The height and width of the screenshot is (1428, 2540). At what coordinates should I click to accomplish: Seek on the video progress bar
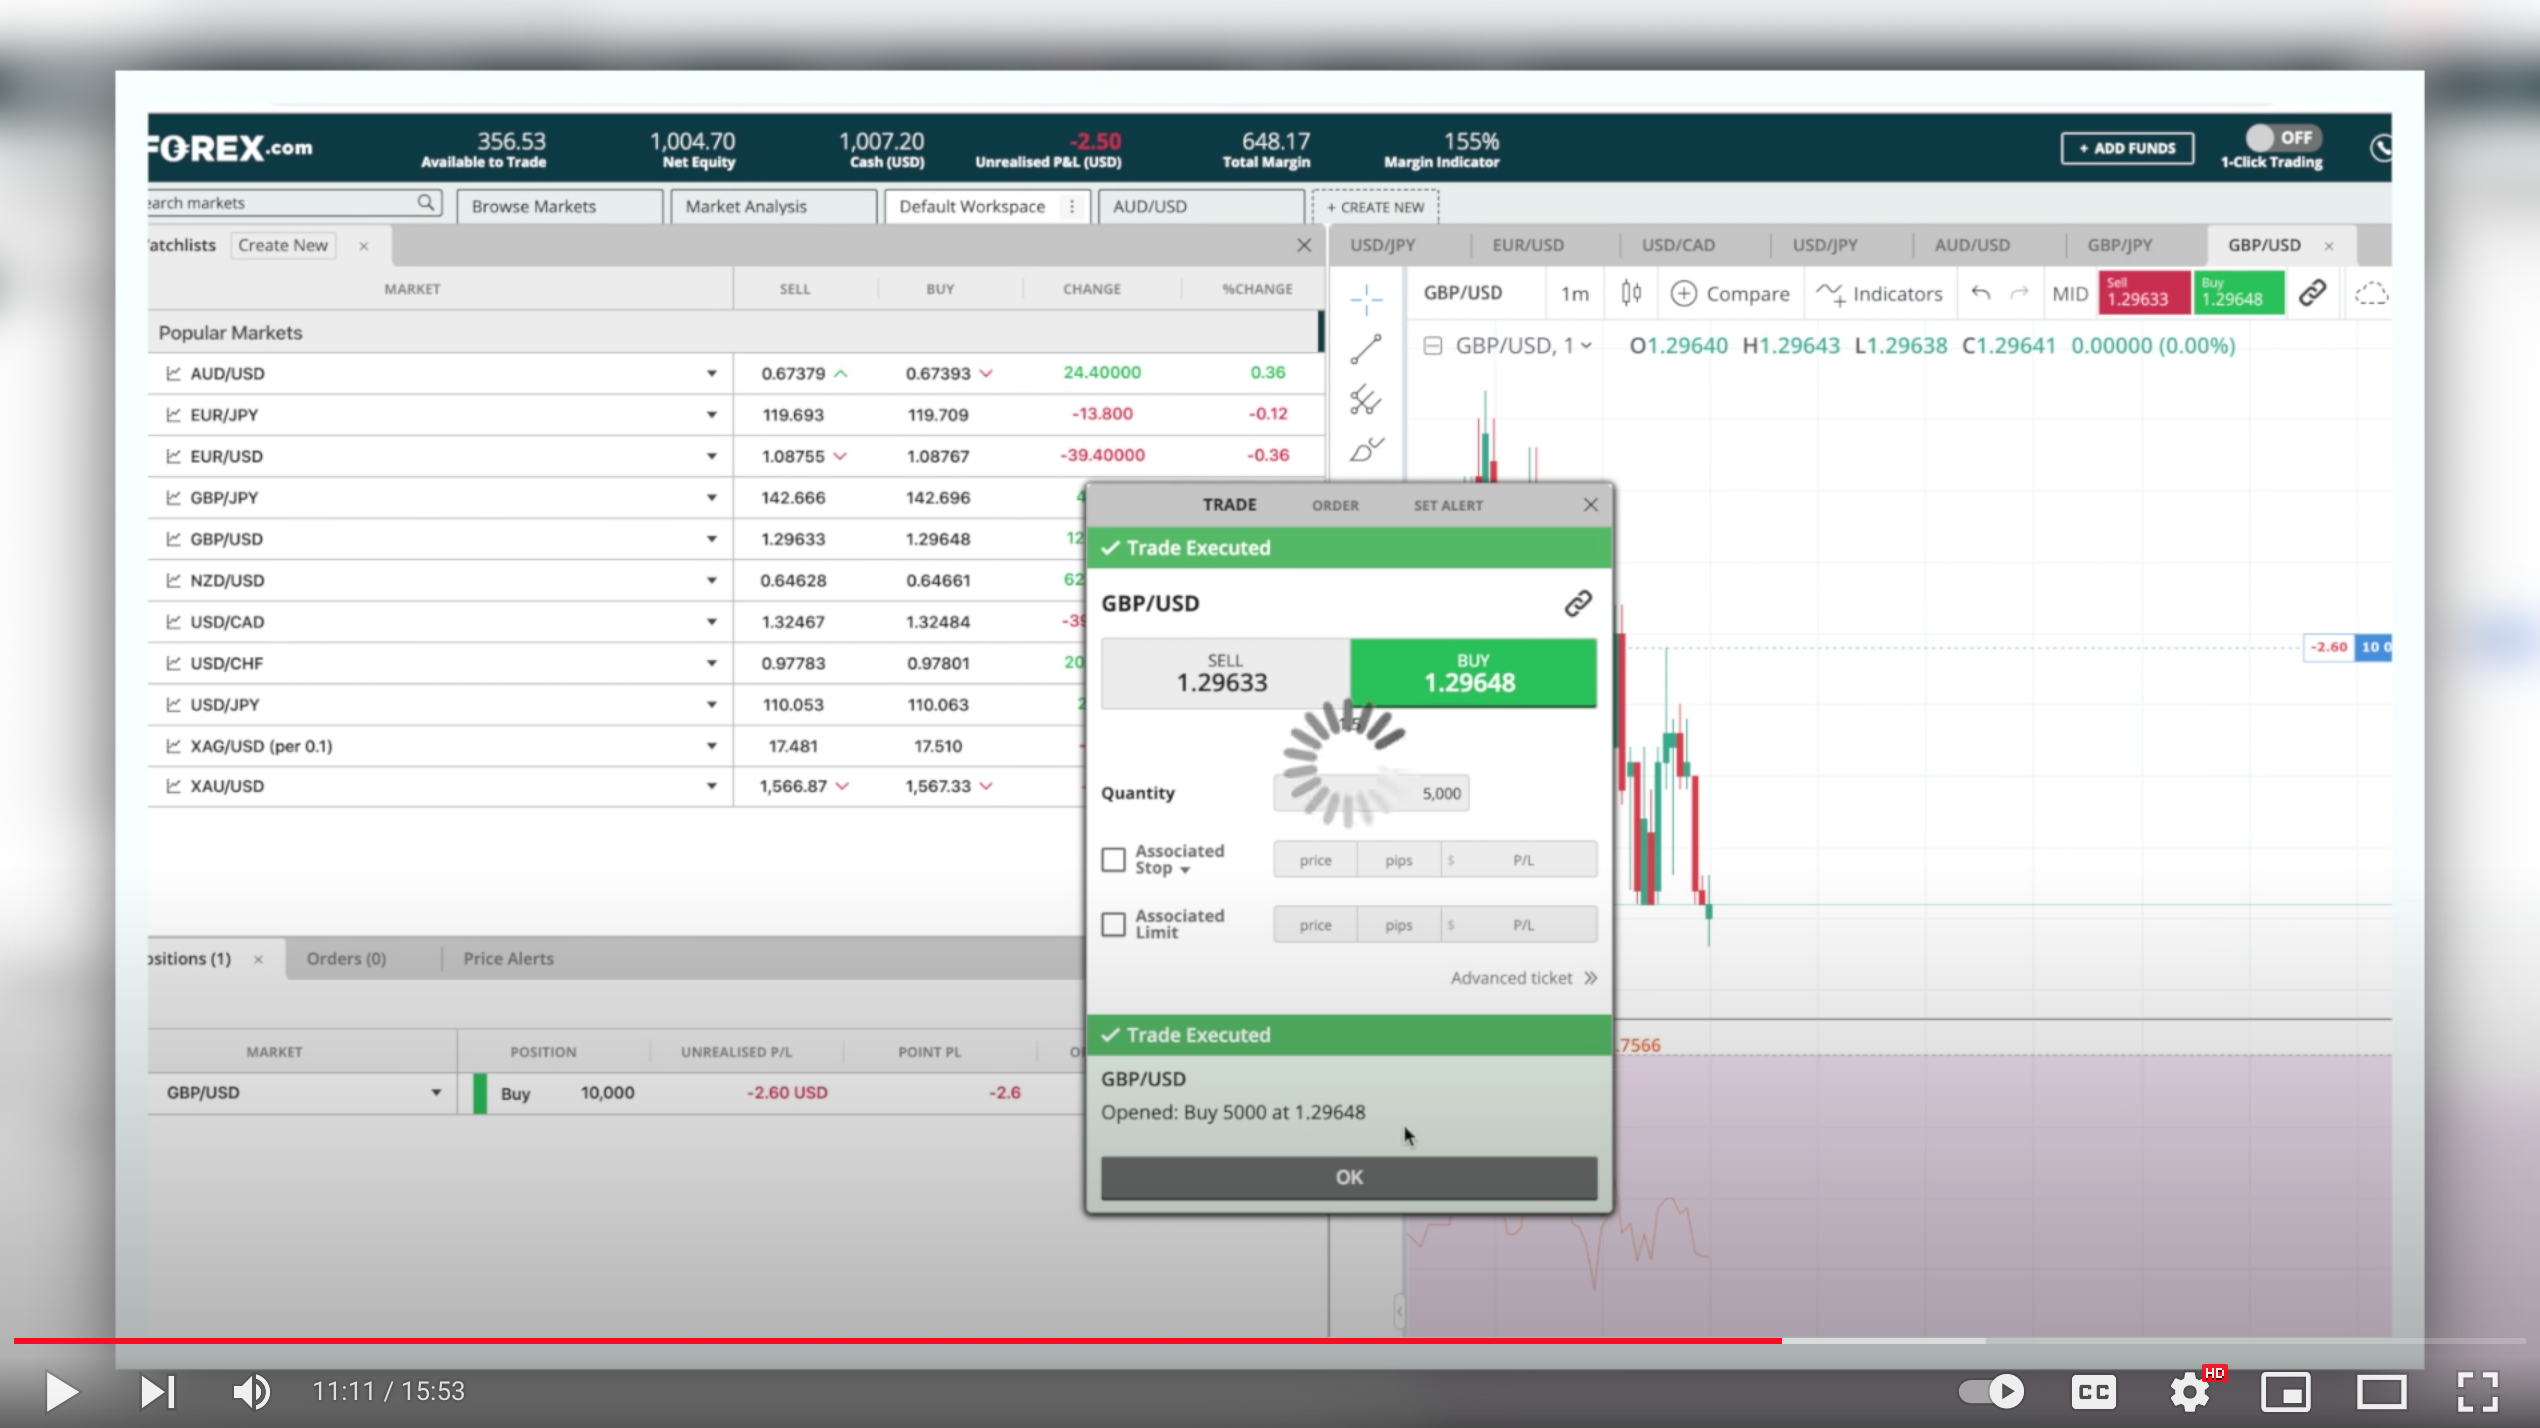coord(1270,1340)
